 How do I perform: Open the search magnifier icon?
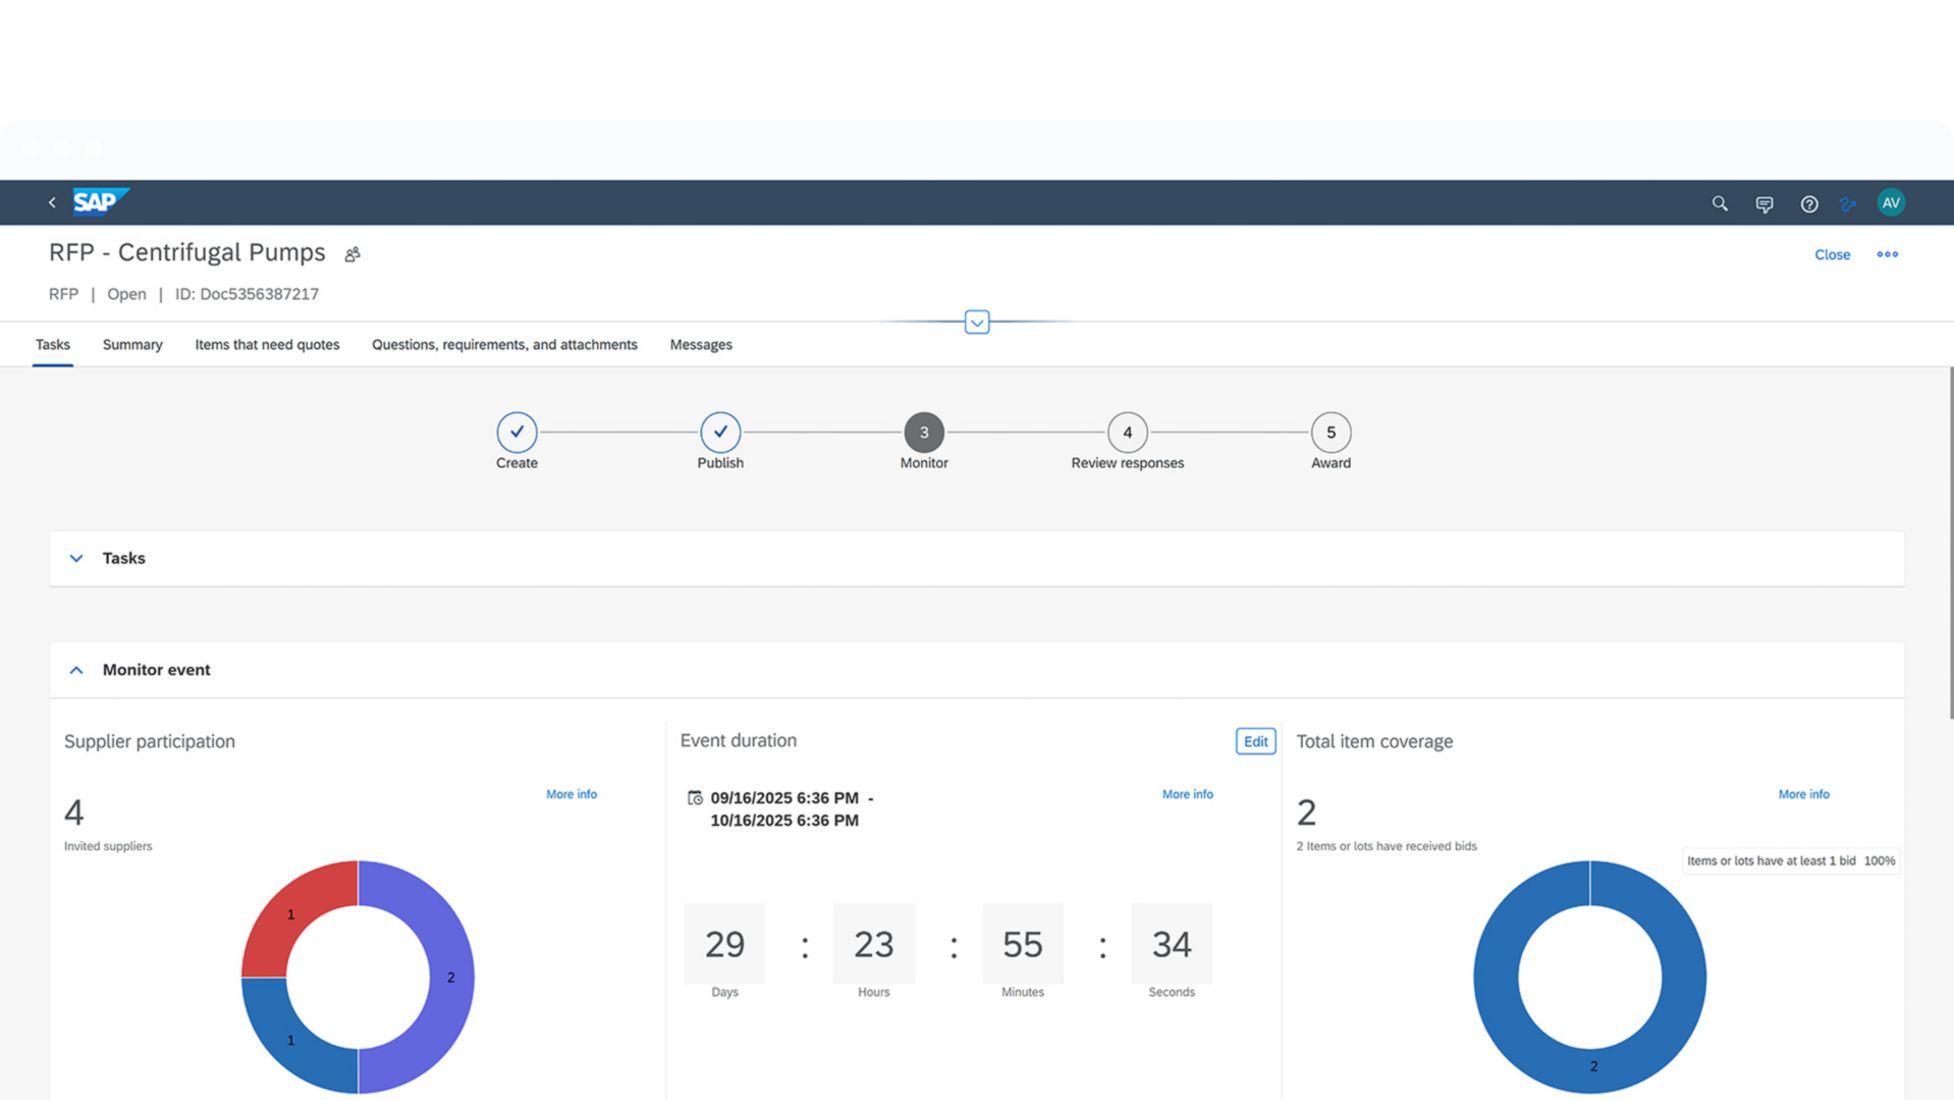1719,204
